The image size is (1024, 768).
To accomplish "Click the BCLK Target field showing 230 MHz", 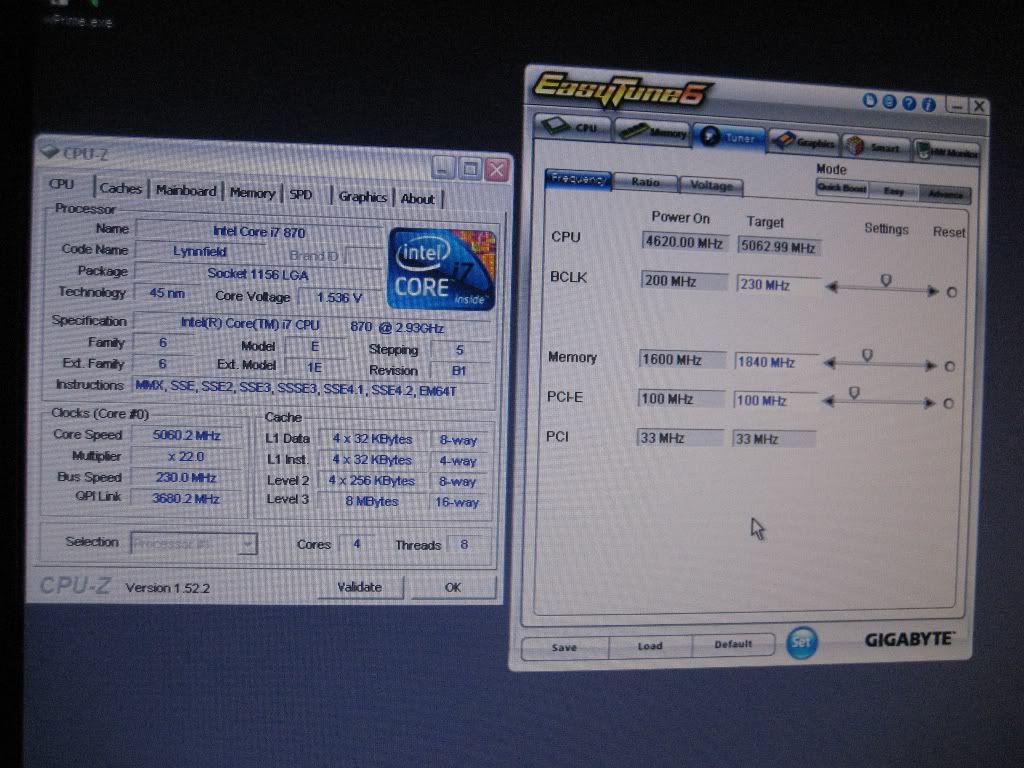I will [778, 285].
